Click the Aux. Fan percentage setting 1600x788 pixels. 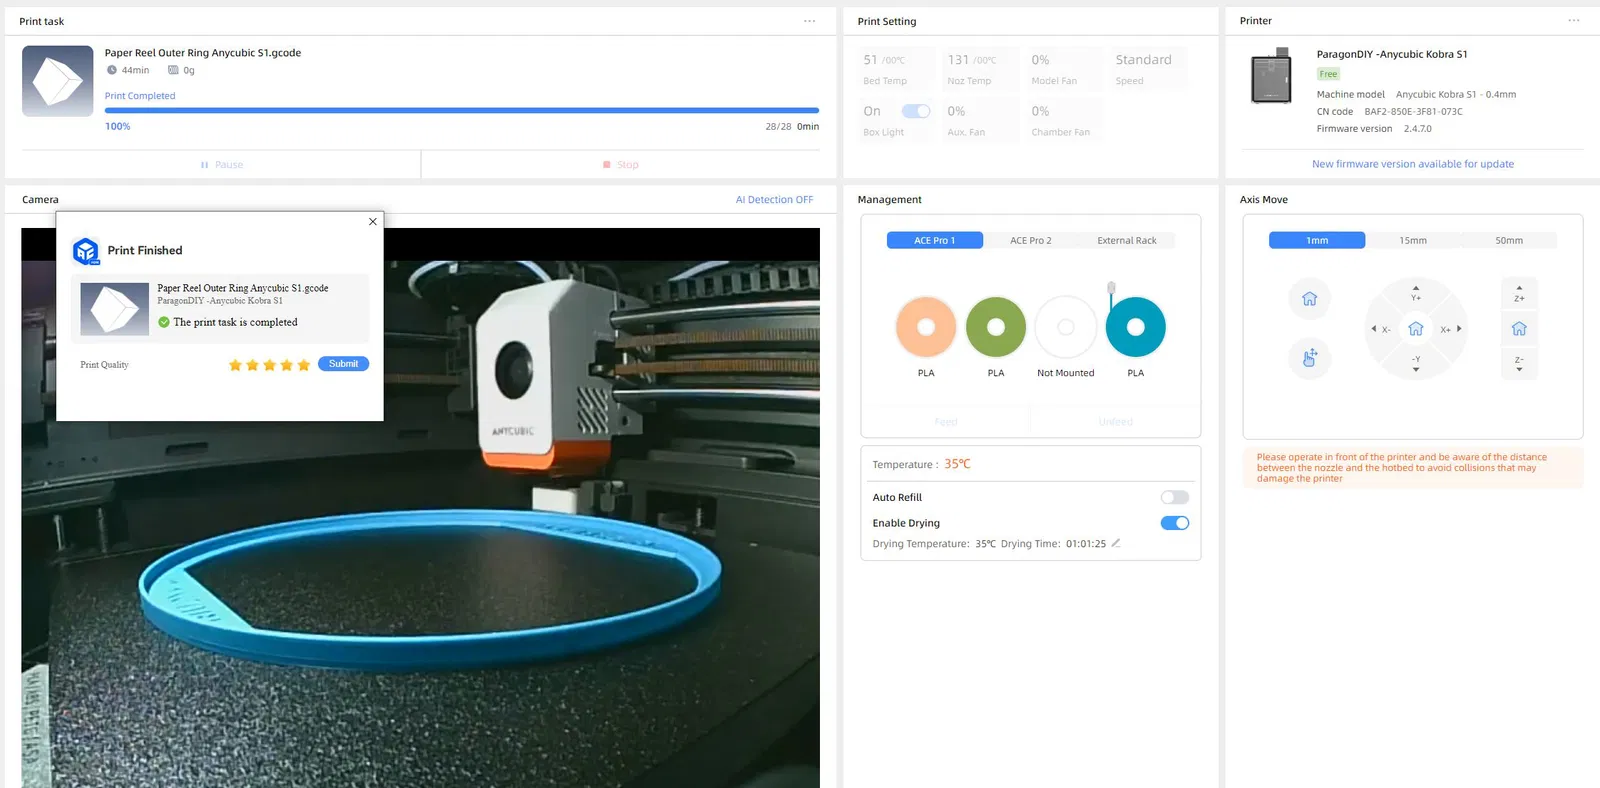980,120
